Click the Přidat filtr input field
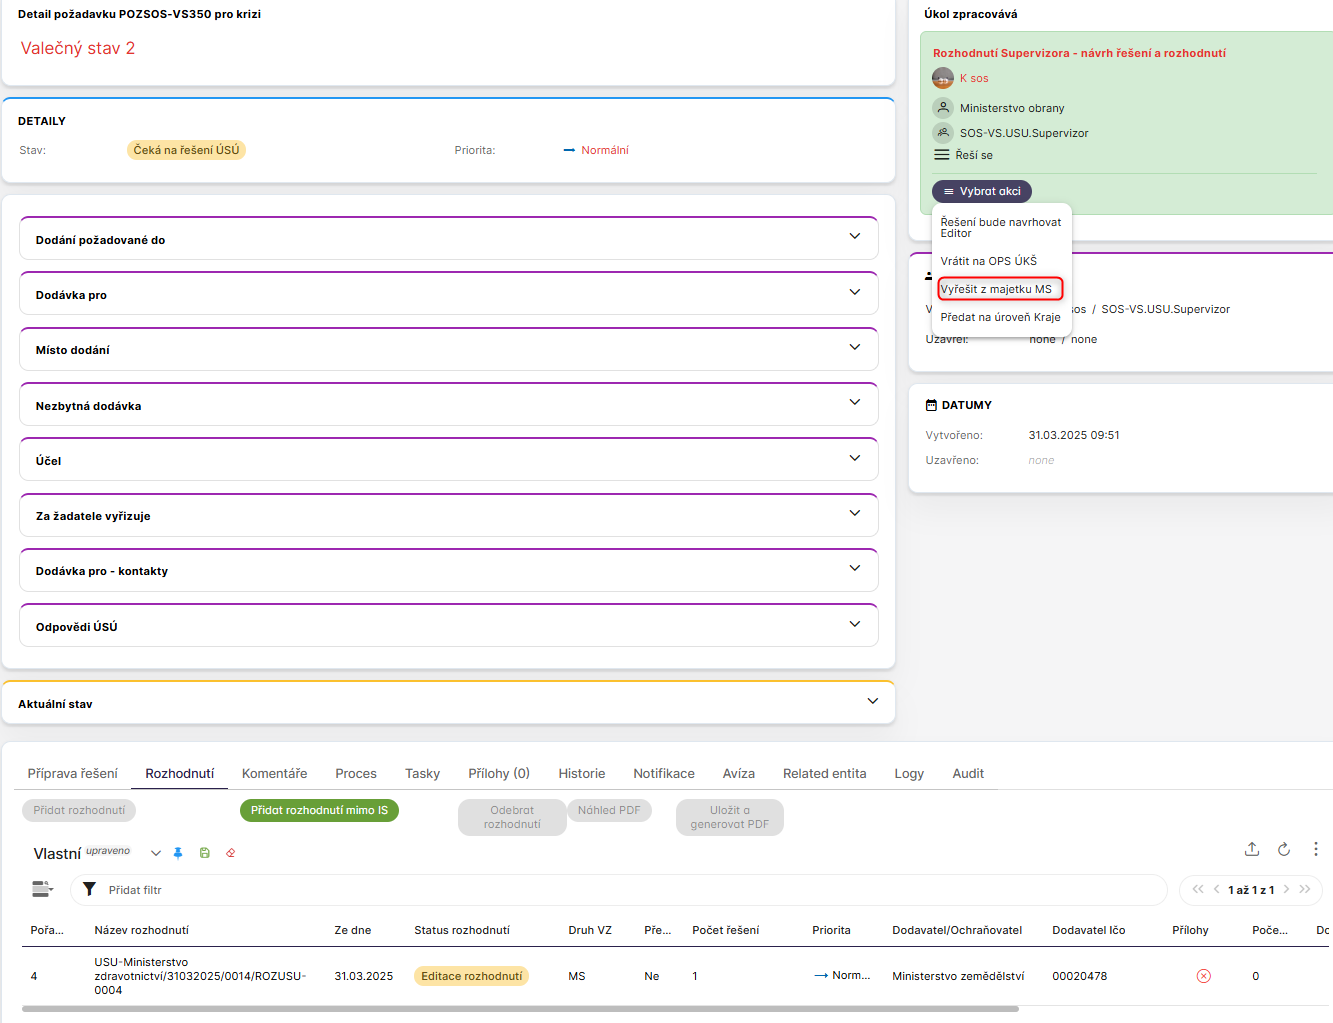Screen dimensions: 1333x1023 [x=620, y=889]
